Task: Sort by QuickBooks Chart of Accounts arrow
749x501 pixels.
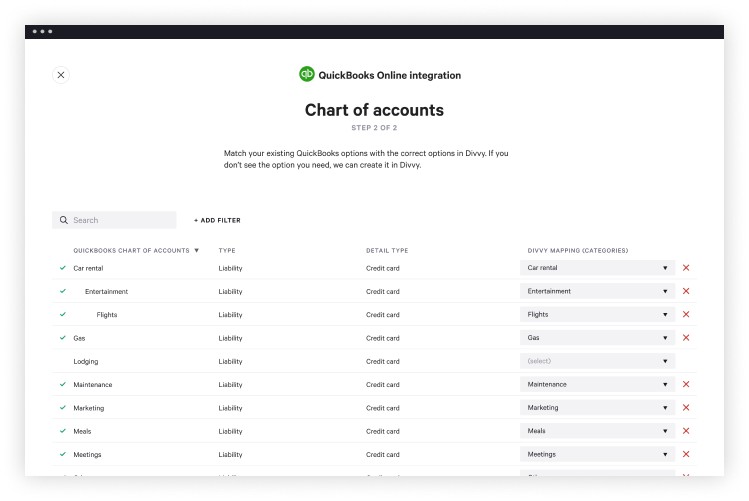Action: click(x=196, y=250)
